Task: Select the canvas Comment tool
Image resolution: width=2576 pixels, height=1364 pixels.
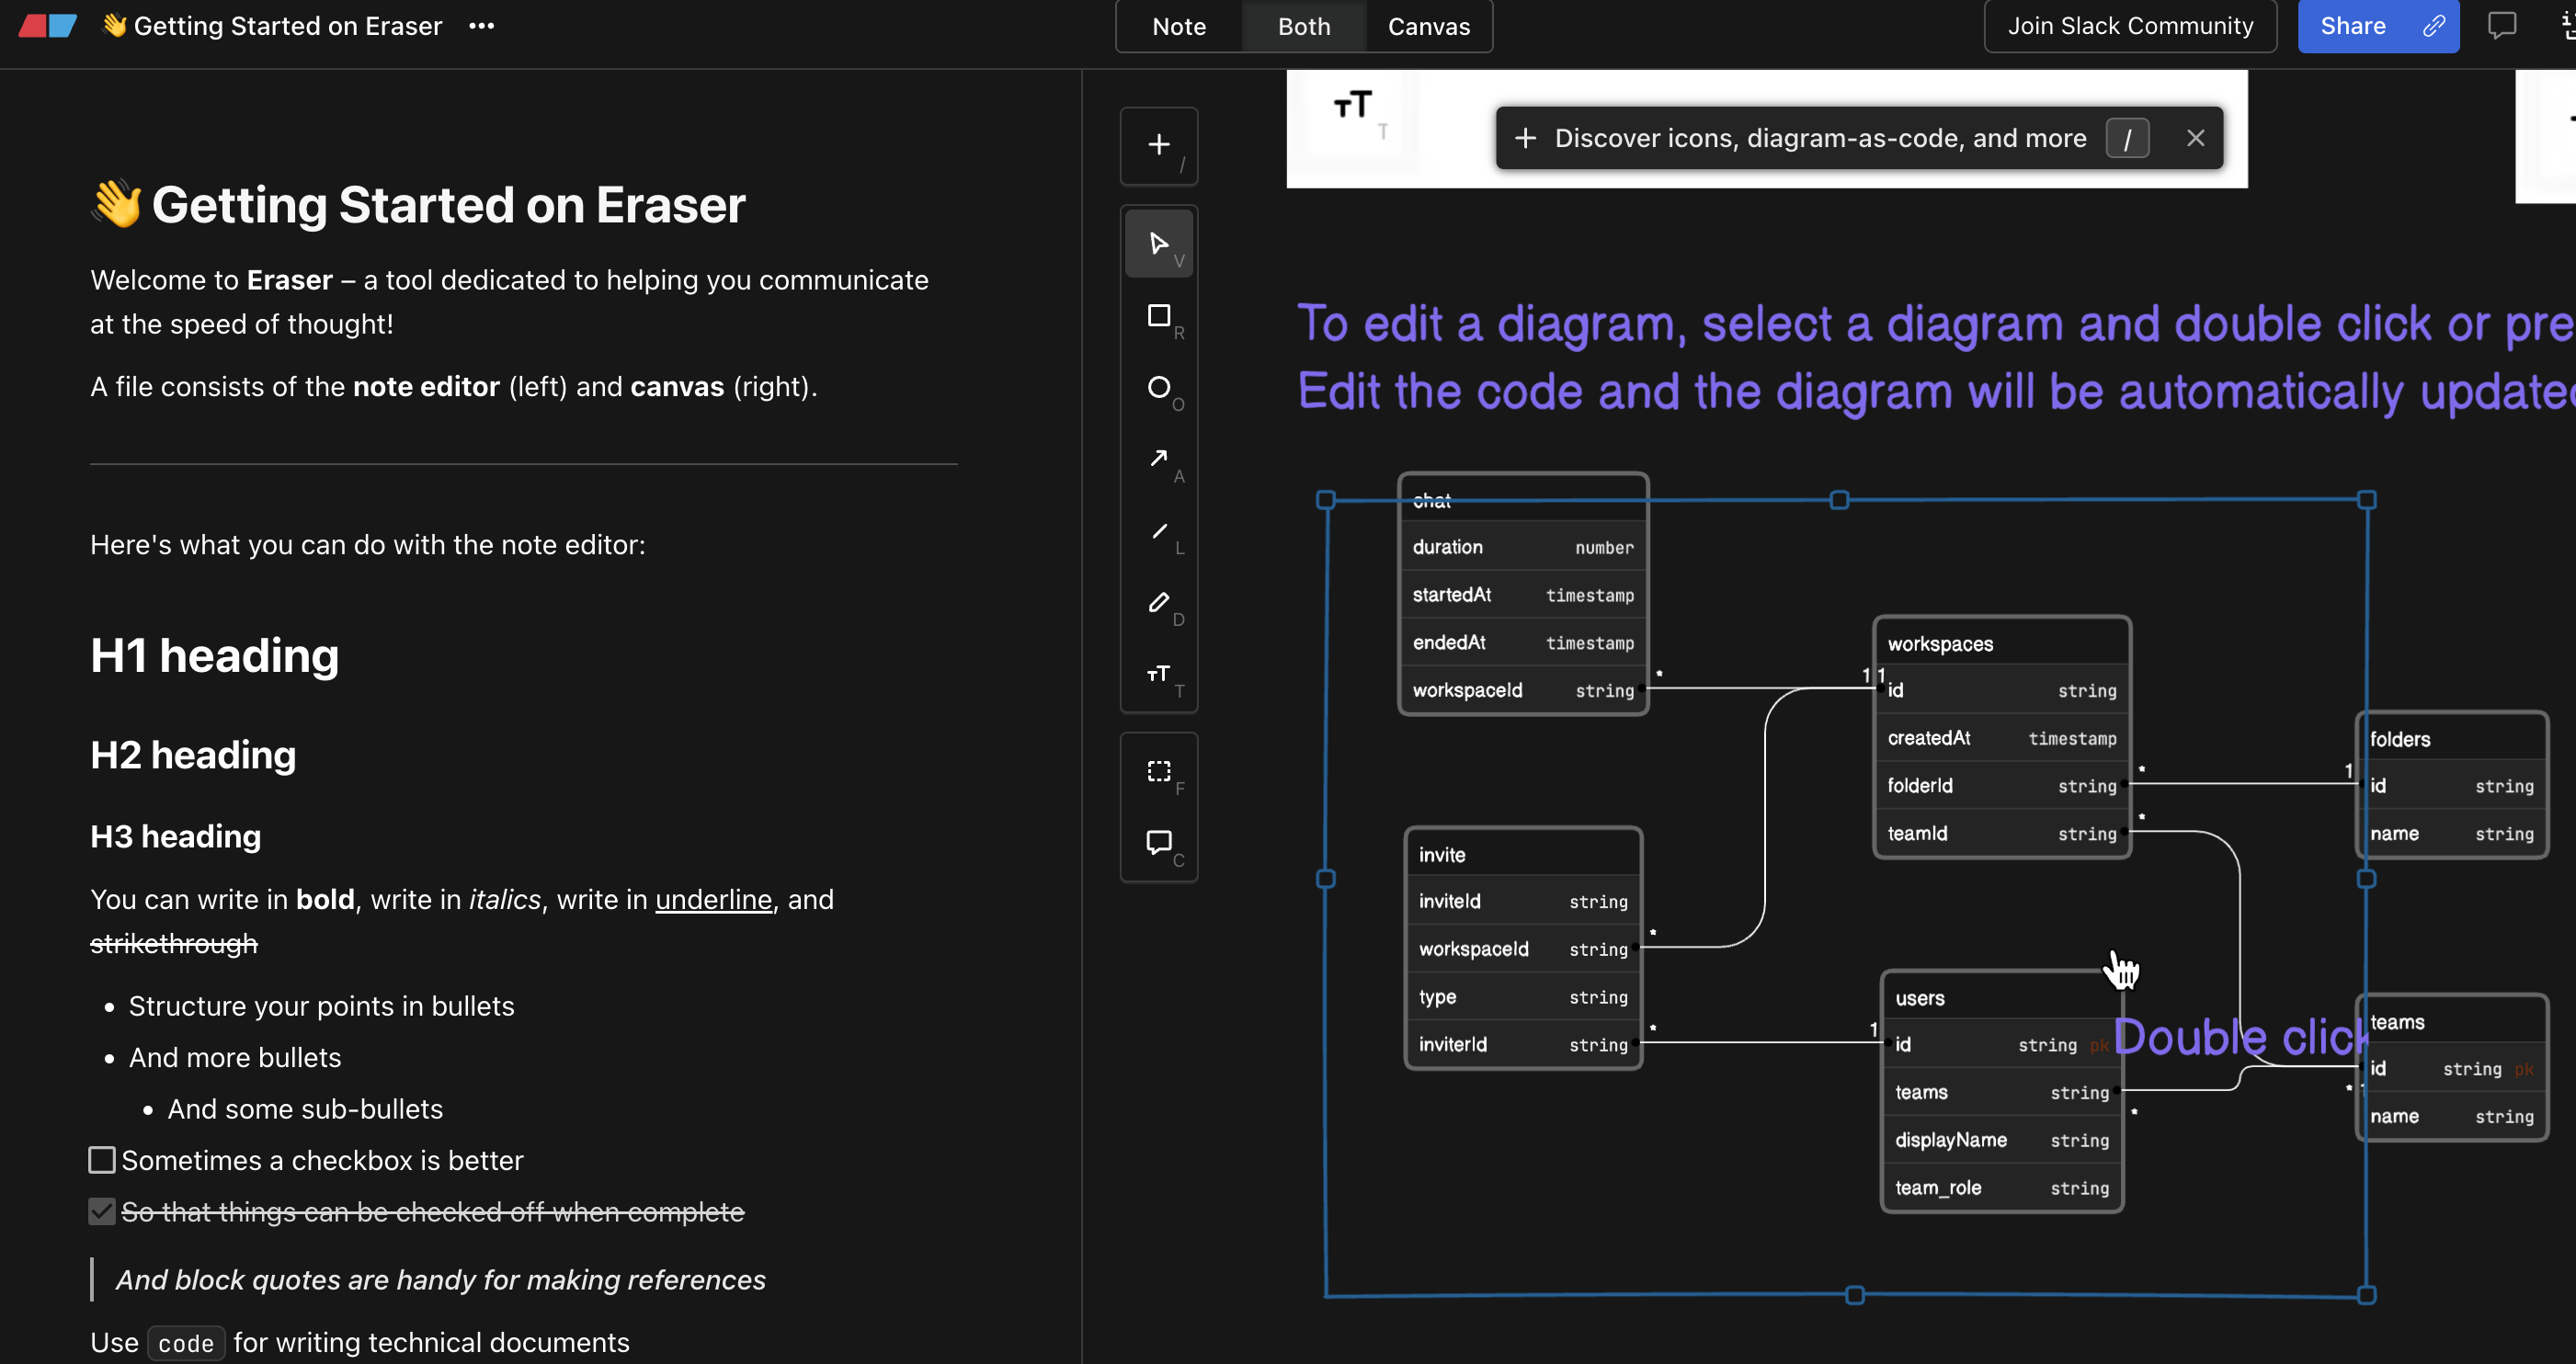Action: coord(1159,843)
